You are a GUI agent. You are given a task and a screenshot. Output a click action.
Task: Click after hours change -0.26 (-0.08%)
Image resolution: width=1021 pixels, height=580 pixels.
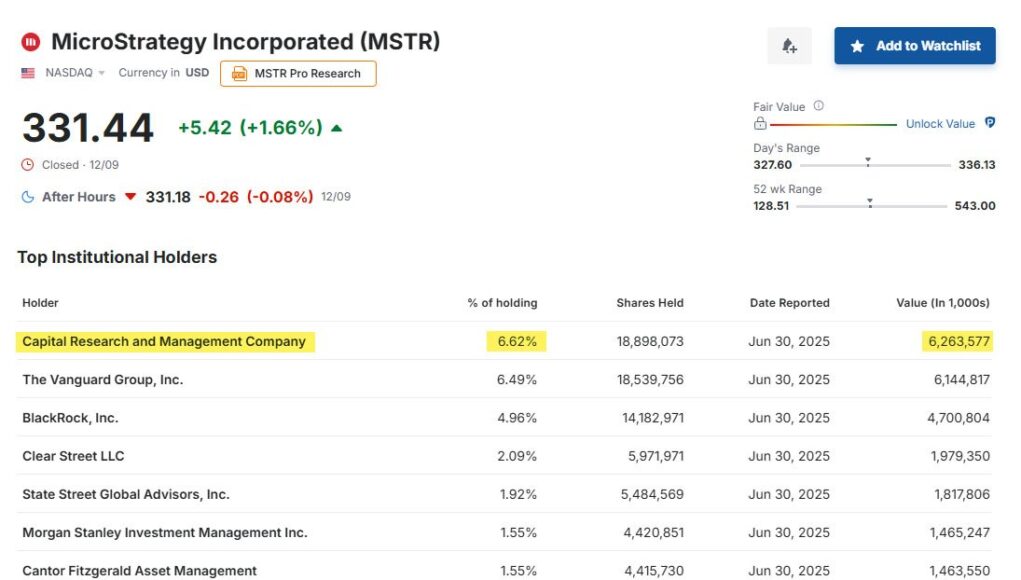tap(256, 197)
